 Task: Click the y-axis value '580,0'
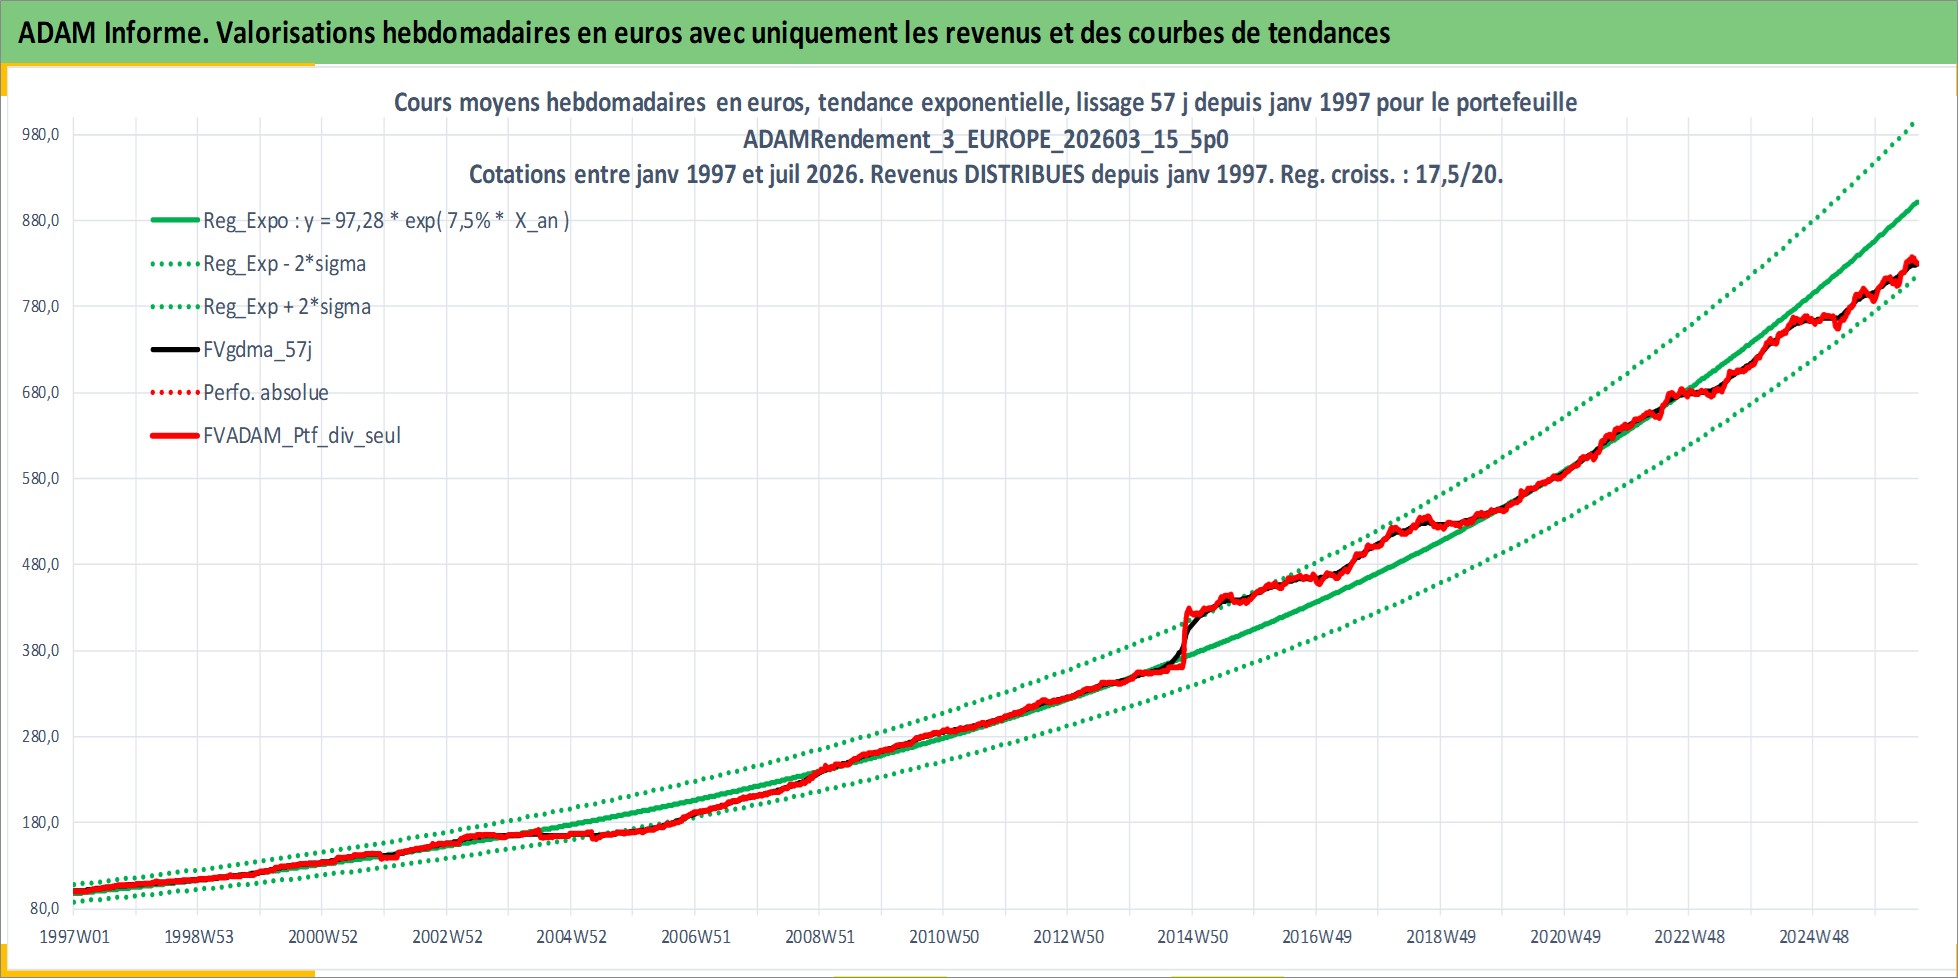click(x=41, y=479)
